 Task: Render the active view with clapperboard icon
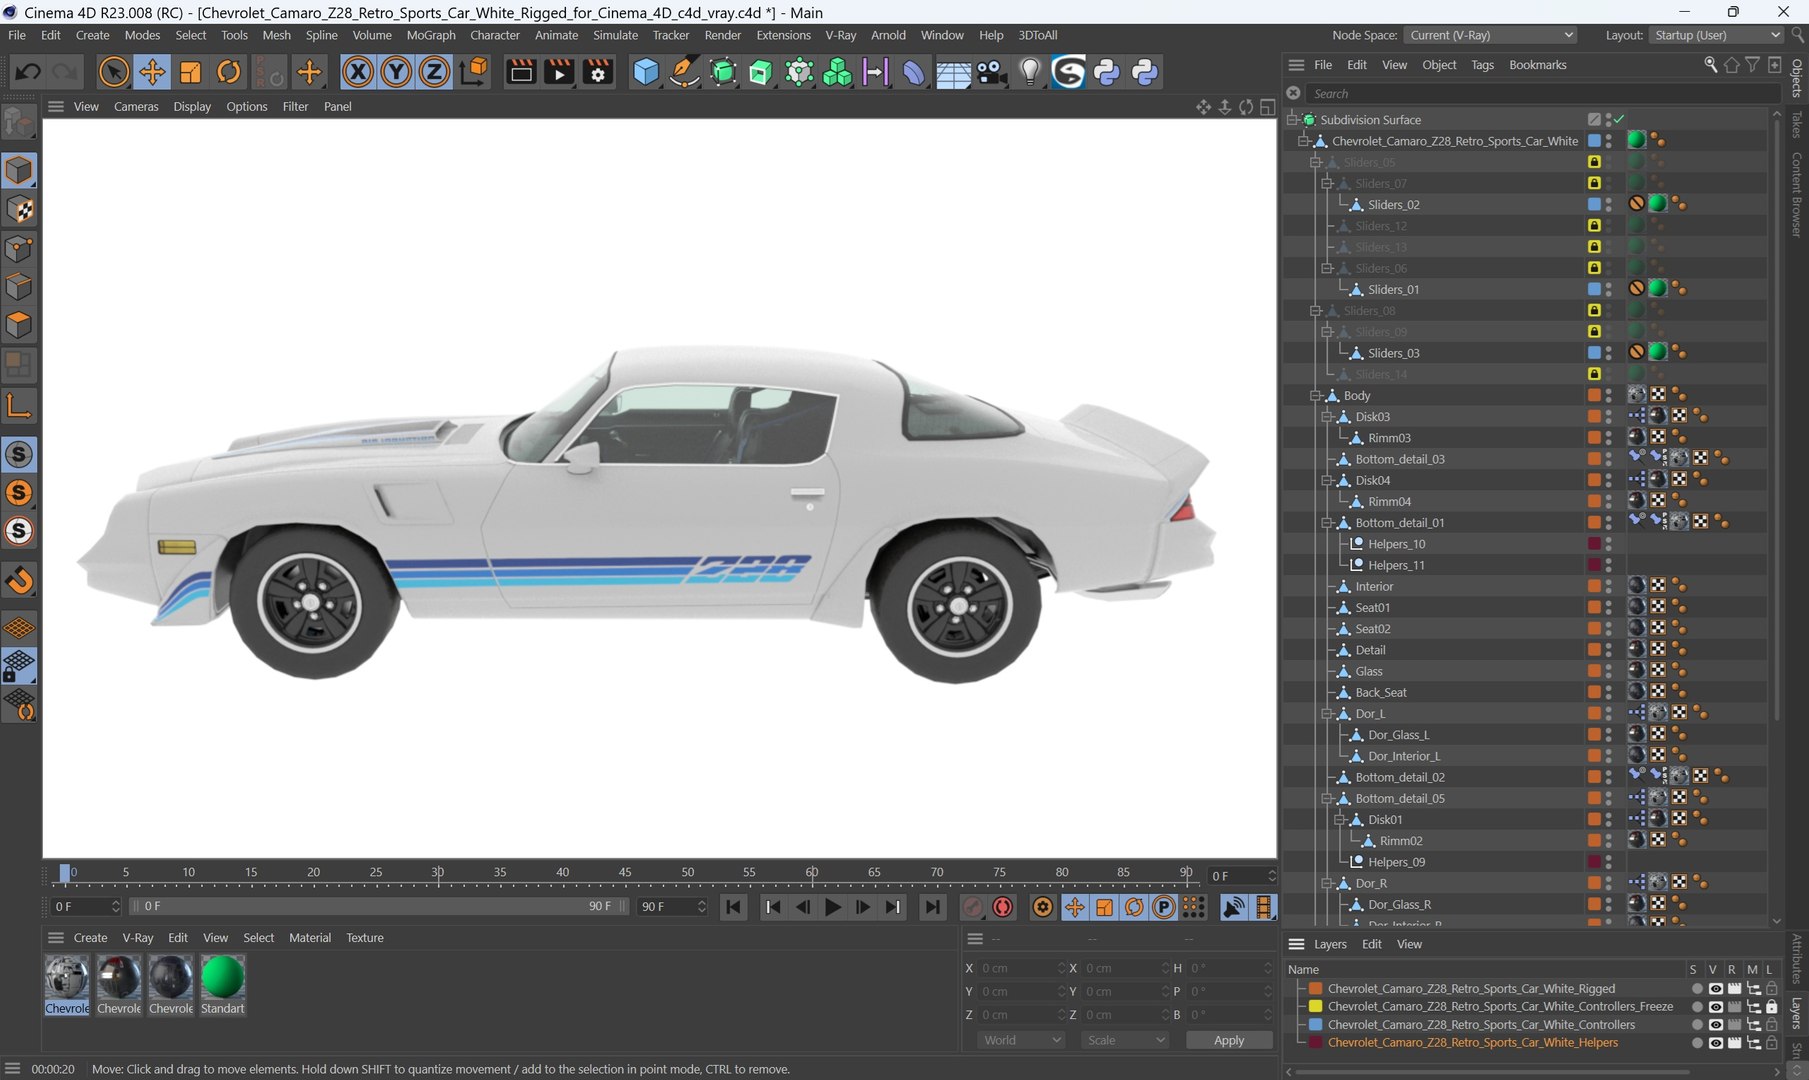(521, 72)
